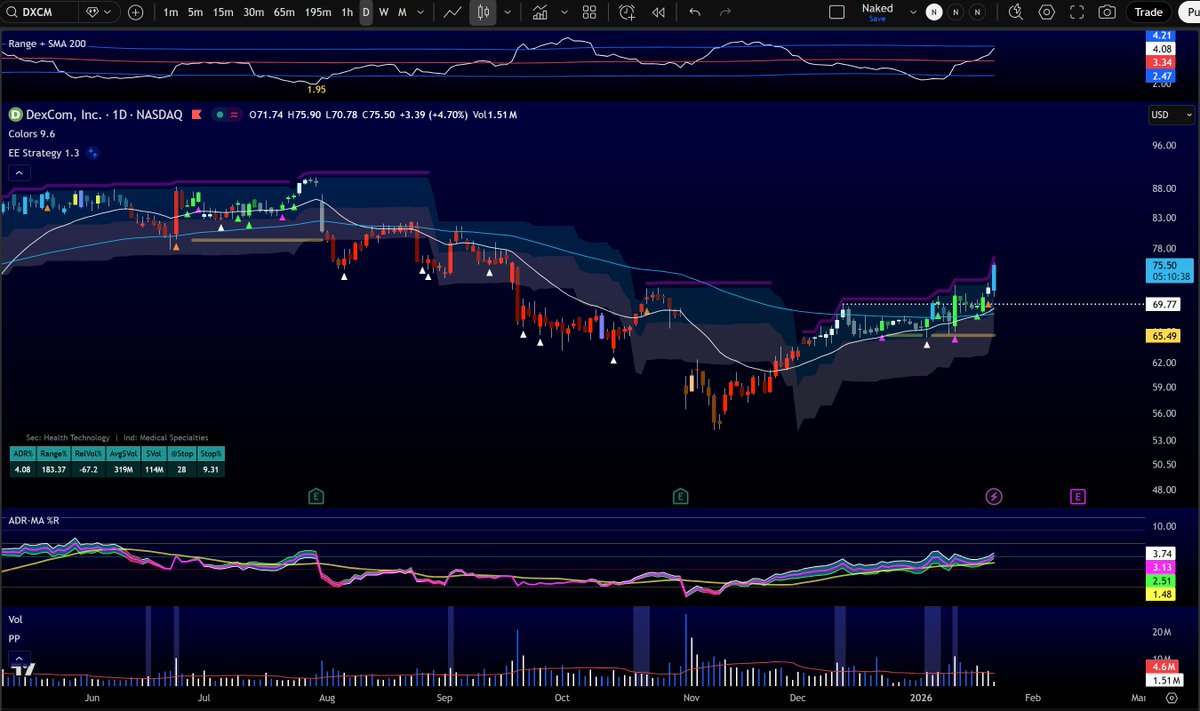Viewport: 1200px width, 711px height.
Task: Click the purple E earnings marker near Feb
Action: (x=1077, y=495)
